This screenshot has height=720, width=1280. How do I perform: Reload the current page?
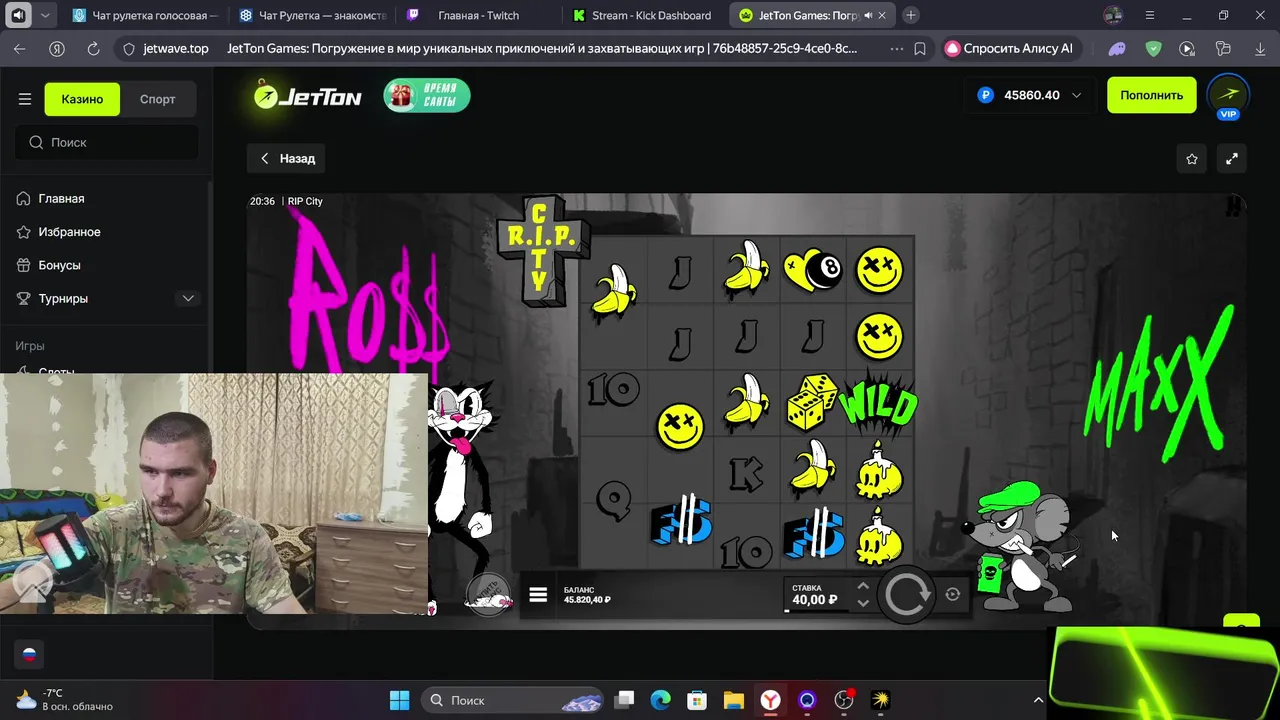point(93,48)
